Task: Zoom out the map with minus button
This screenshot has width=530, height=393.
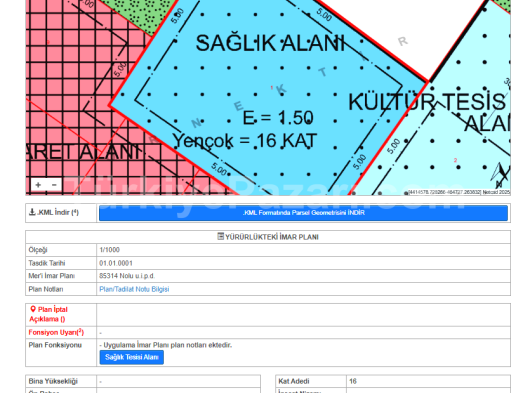Action: click(54, 185)
